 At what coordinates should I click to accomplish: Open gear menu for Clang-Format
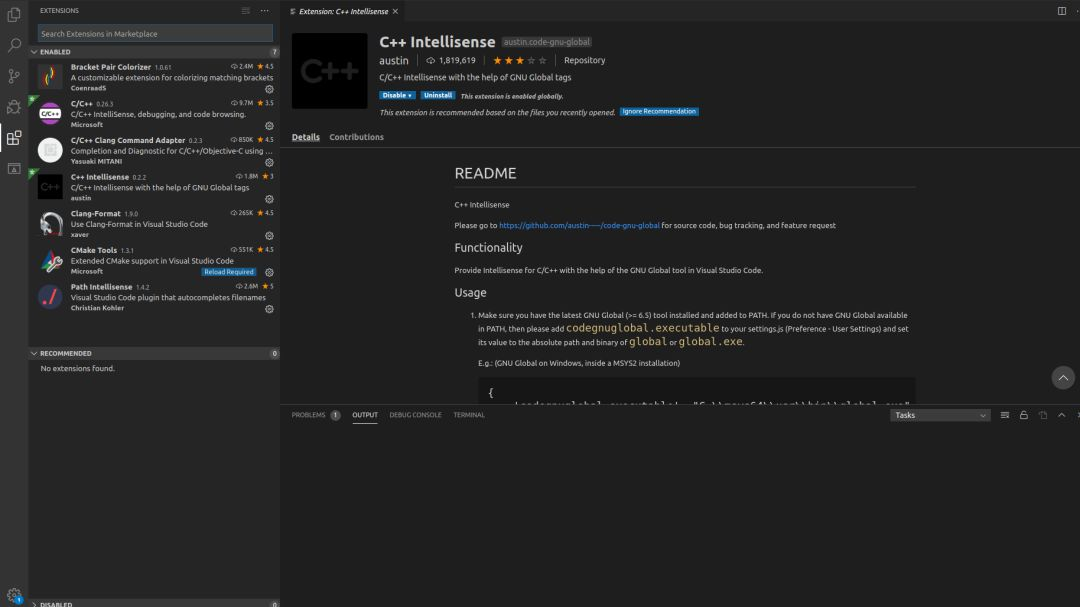pyautogui.click(x=269, y=236)
